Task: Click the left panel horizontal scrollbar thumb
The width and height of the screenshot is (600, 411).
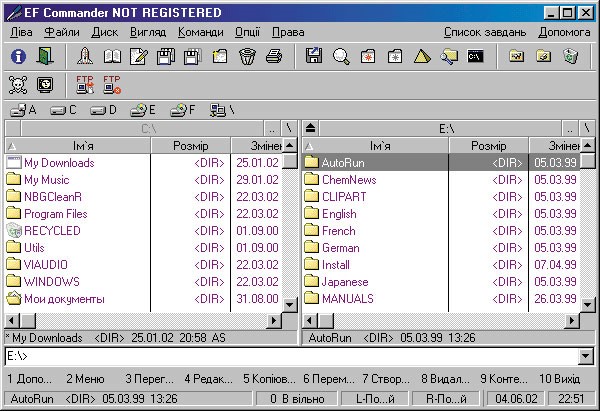Action: [x=28, y=320]
